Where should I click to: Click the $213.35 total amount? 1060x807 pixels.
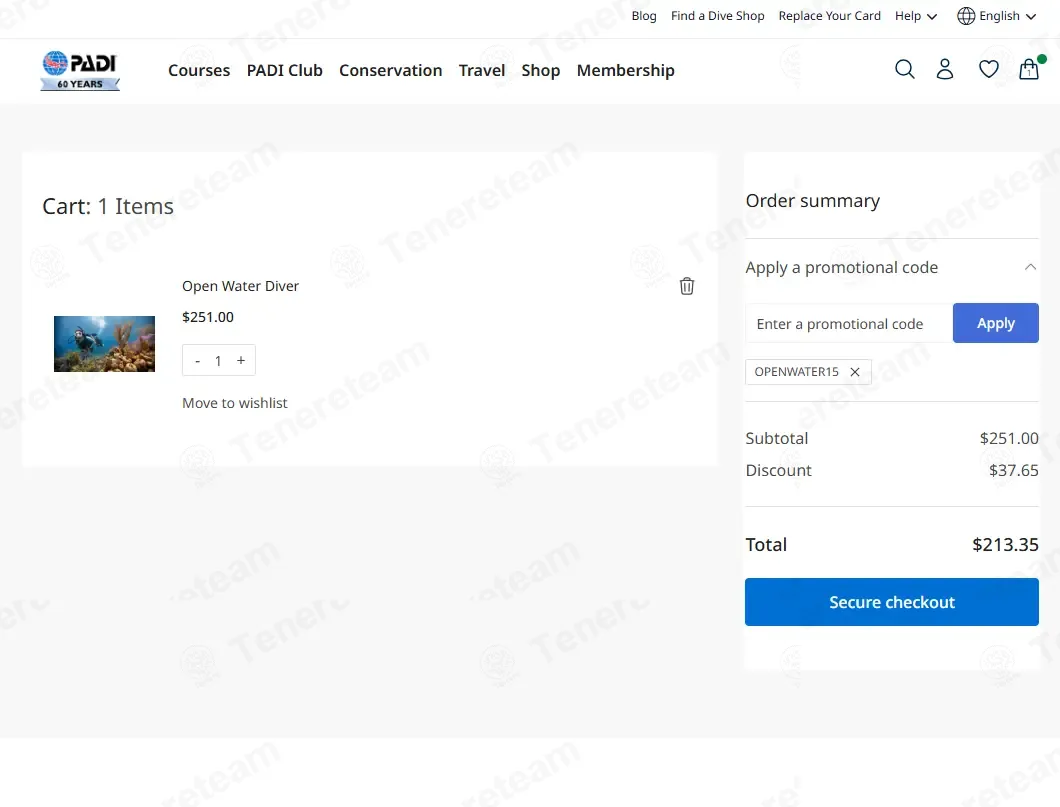1005,545
